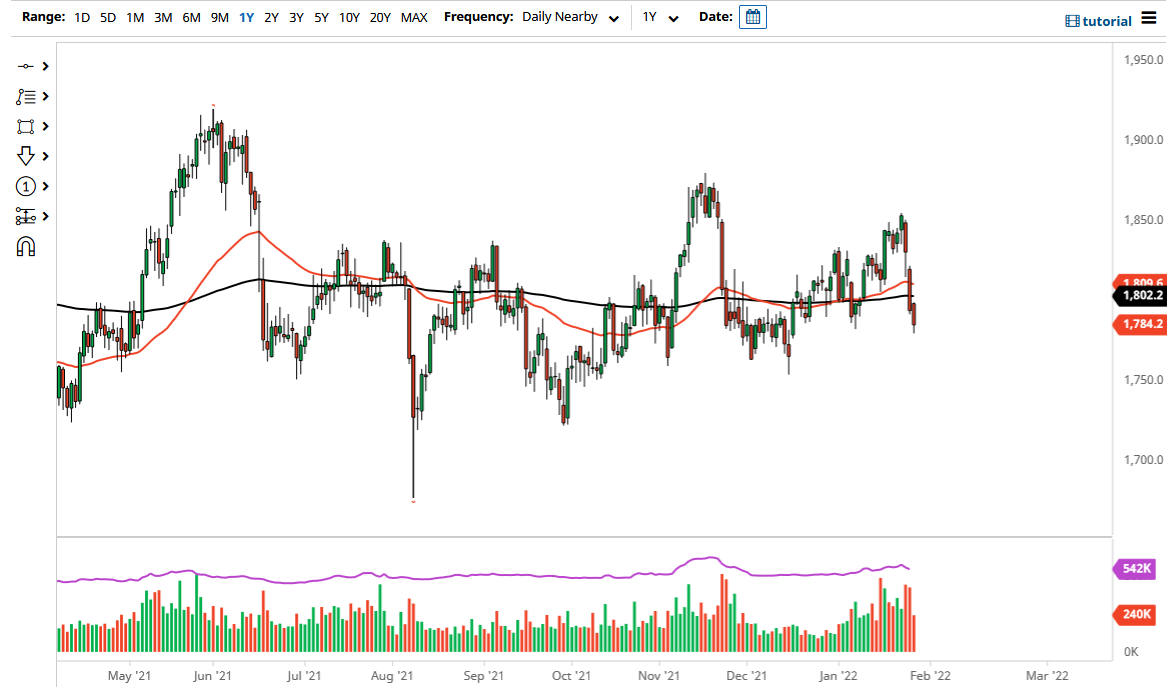1176x700 pixels.
Task: Click the Jun '21 axis label
Action: coord(212,675)
